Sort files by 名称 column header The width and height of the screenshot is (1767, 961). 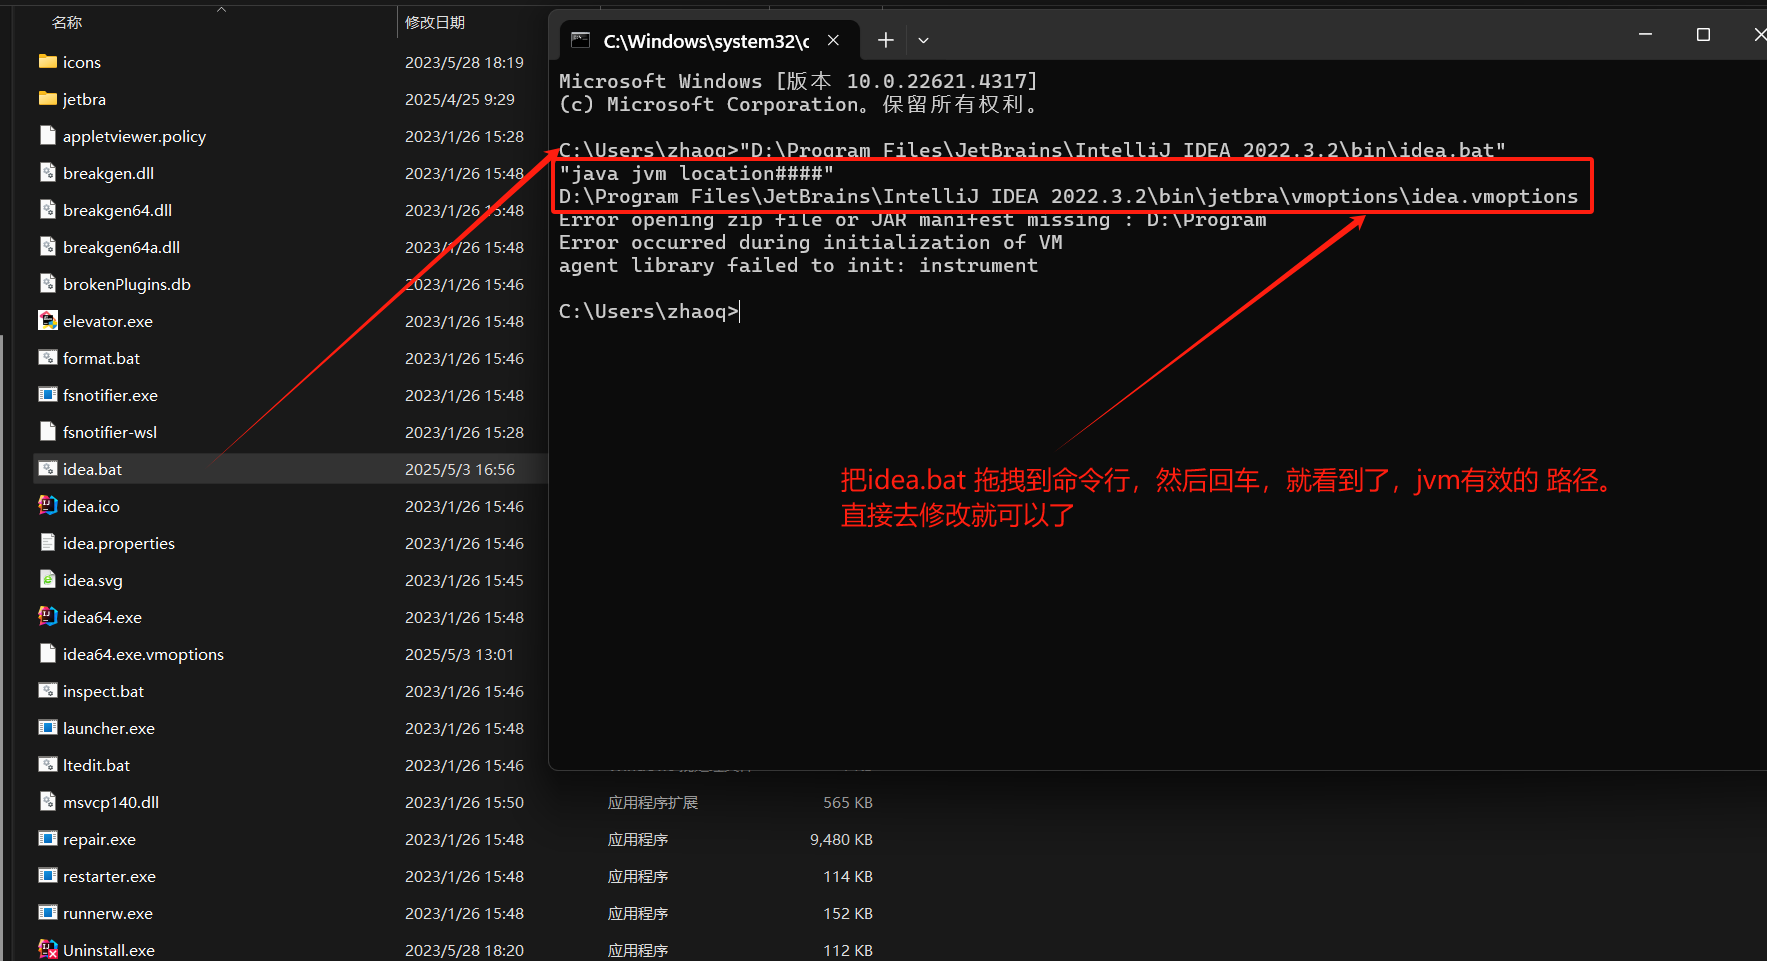click(67, 22)
